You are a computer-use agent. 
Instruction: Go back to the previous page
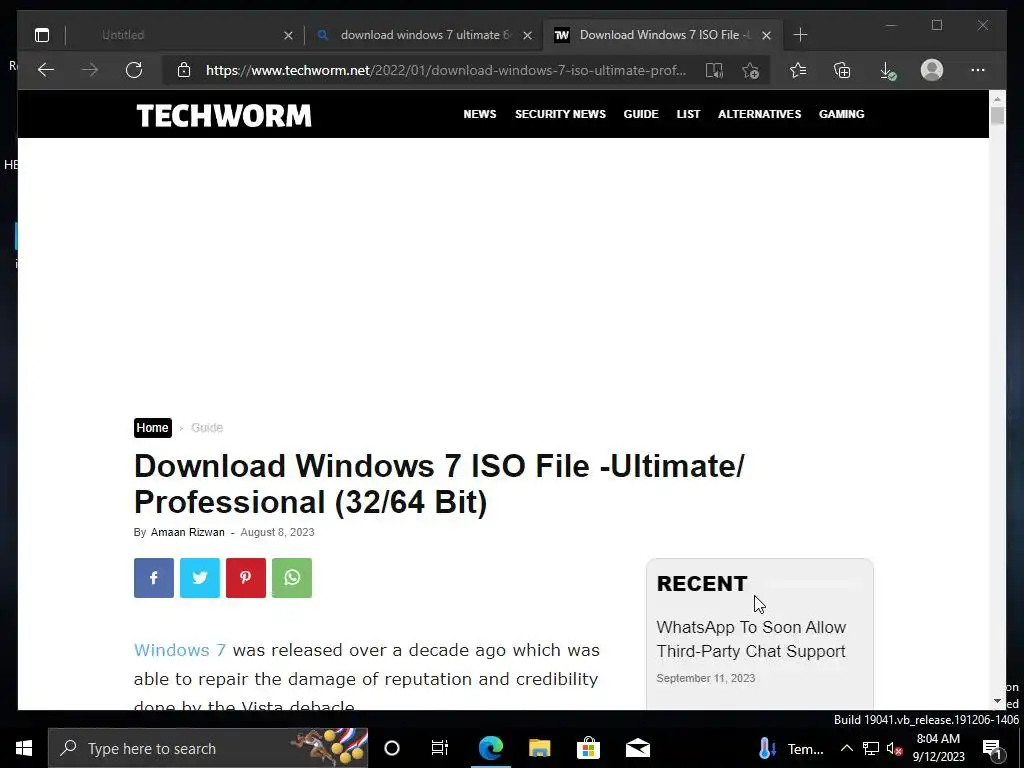46,70
